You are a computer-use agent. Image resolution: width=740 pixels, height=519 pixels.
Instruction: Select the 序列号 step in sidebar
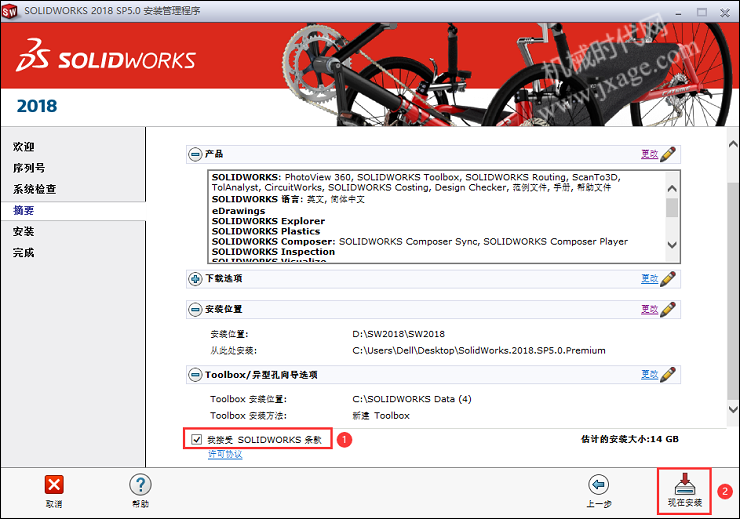tap(29, 168)
